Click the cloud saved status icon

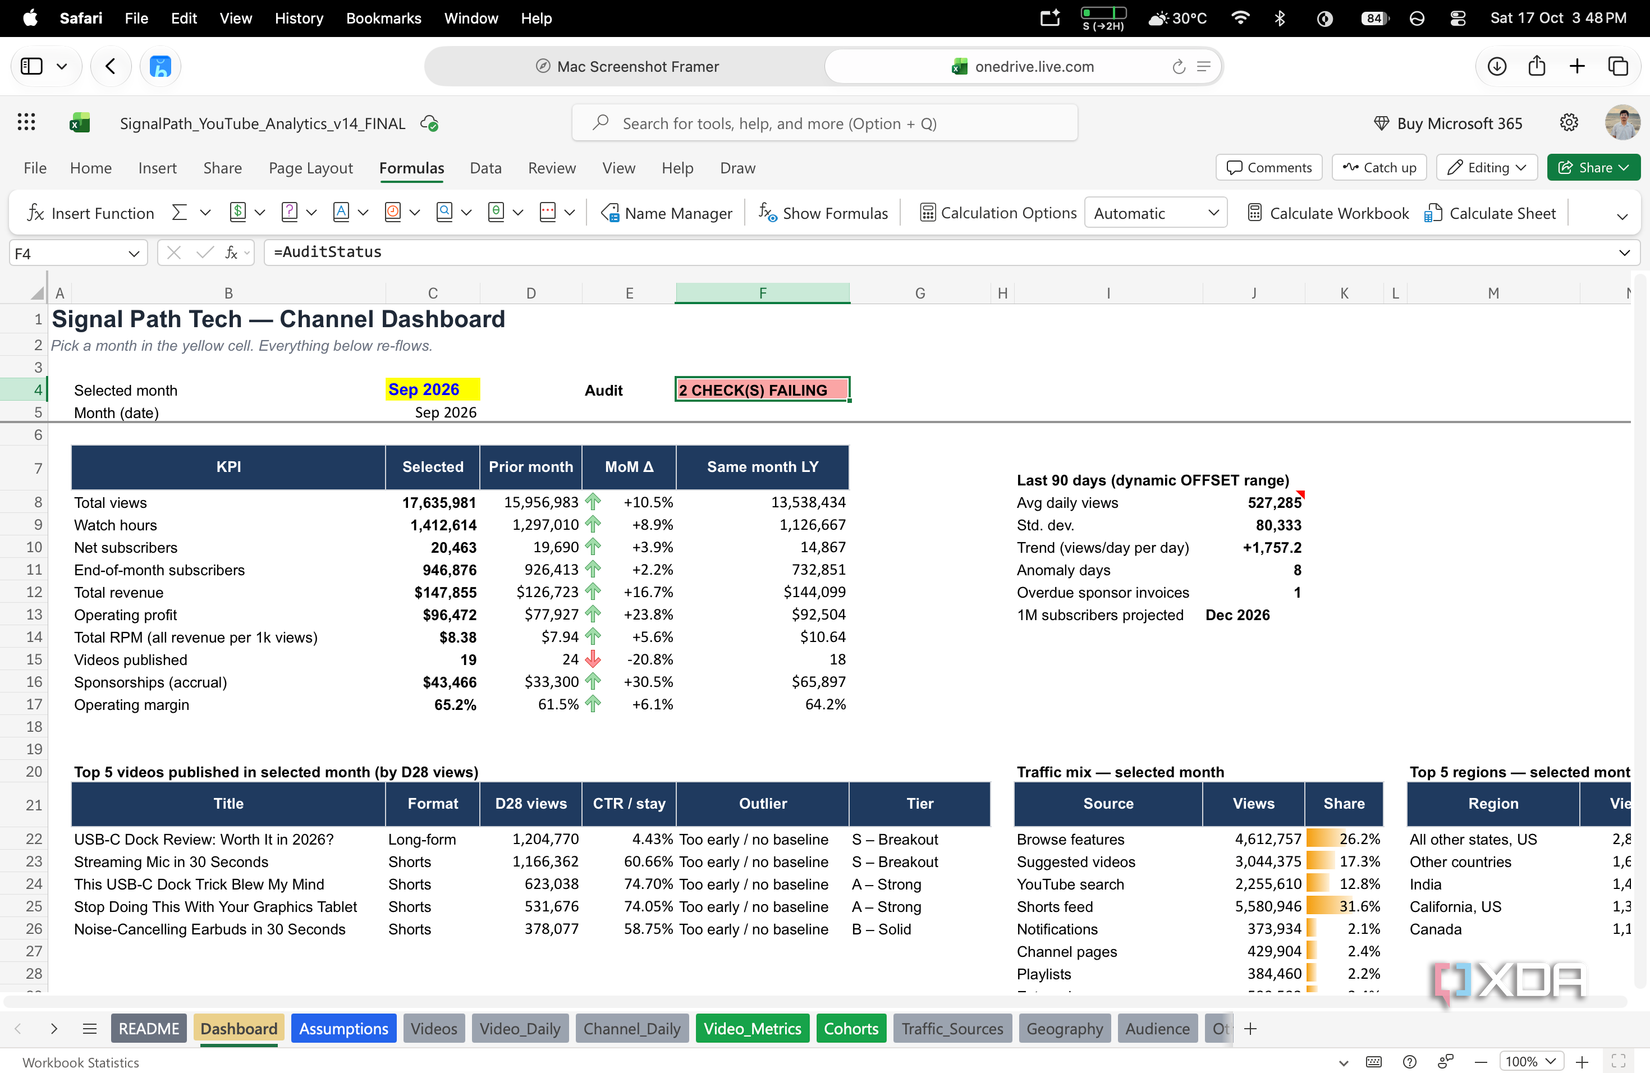(x=429, y=123)
